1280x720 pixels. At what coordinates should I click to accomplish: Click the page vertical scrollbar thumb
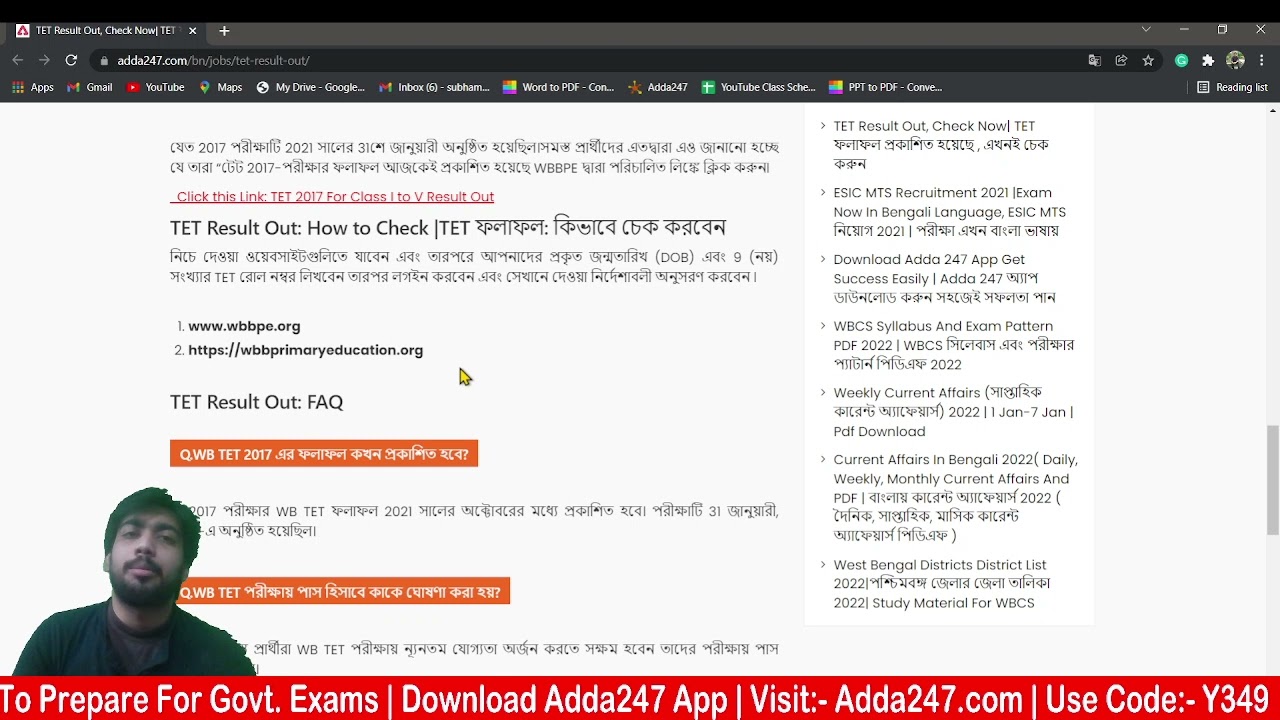(1272, 481)
